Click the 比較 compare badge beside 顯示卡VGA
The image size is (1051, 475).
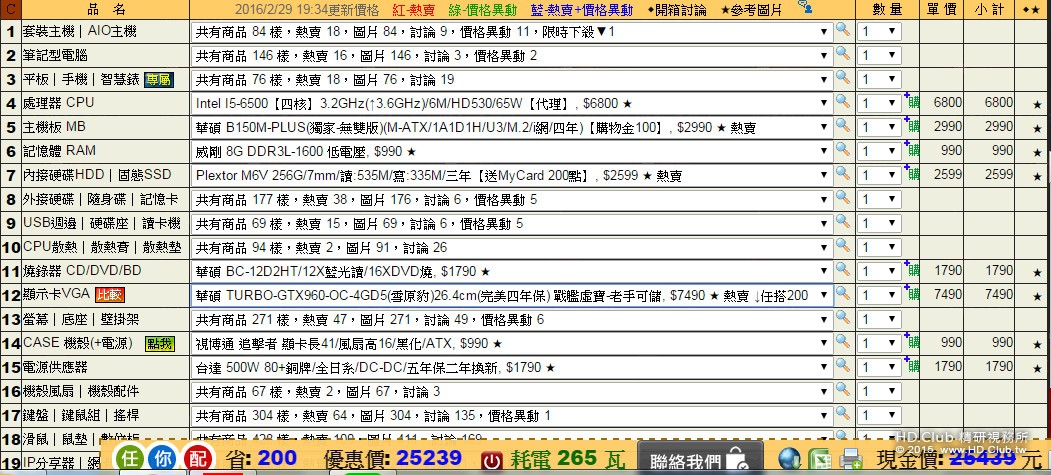[109, 293]
